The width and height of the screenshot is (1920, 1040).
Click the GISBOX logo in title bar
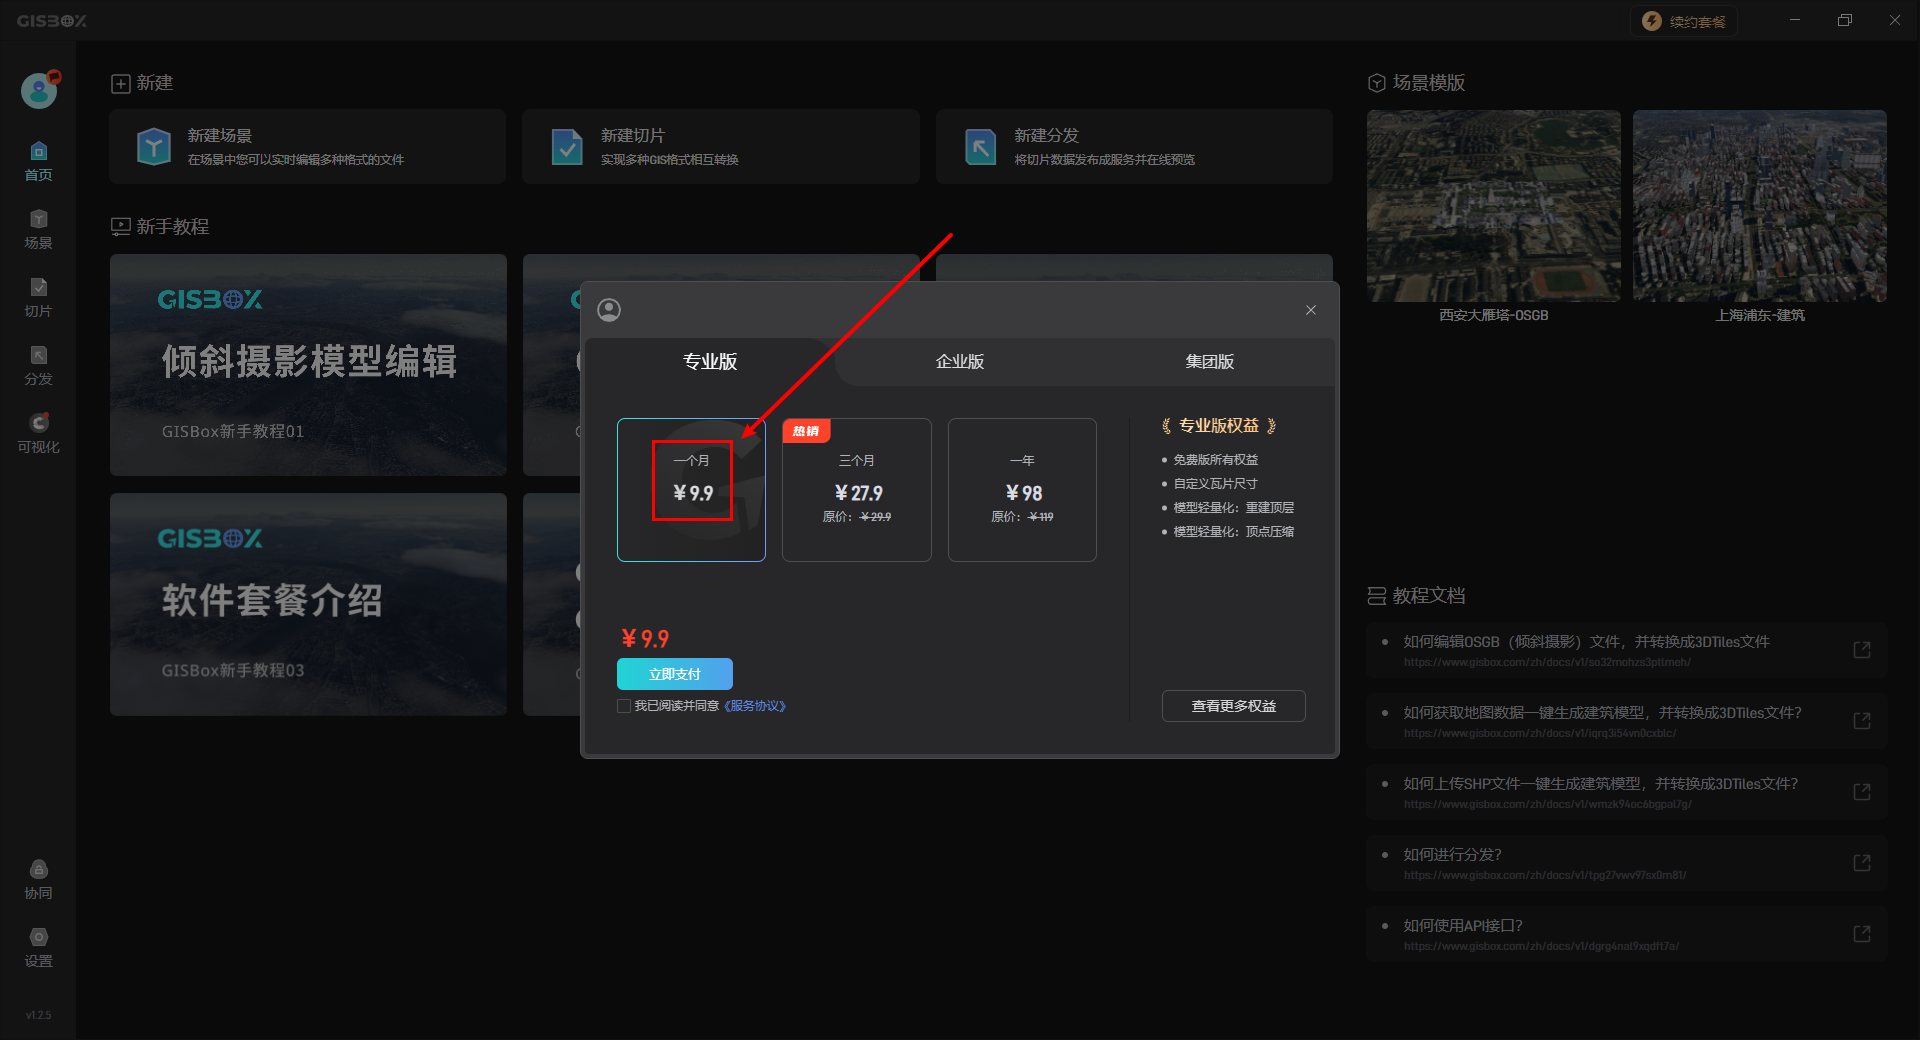pos(52,21)
